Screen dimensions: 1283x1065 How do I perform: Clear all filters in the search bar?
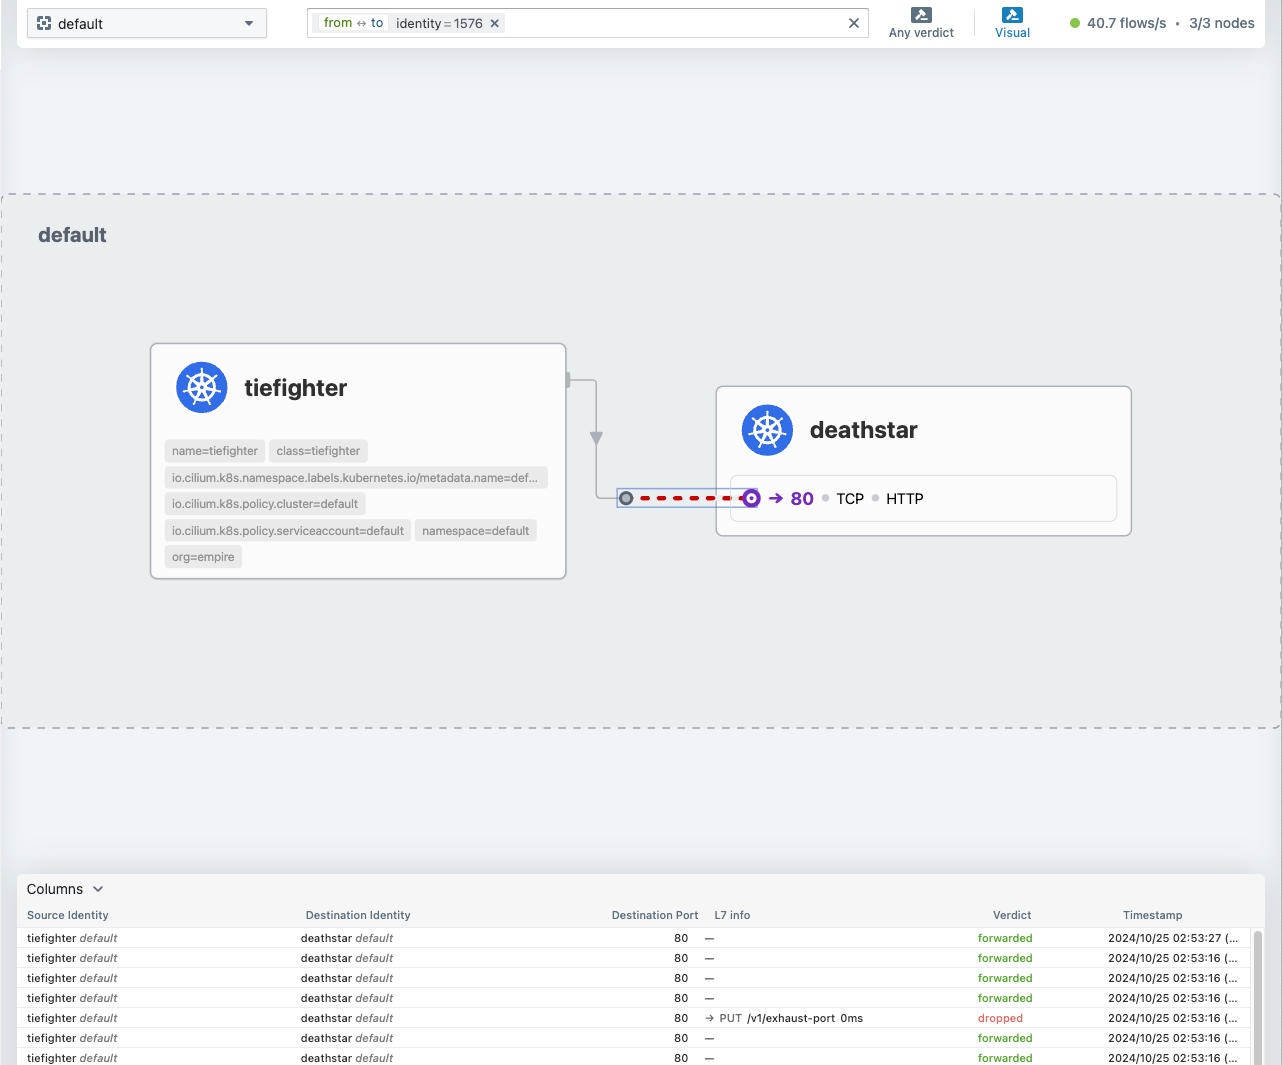tap(853, 23)
